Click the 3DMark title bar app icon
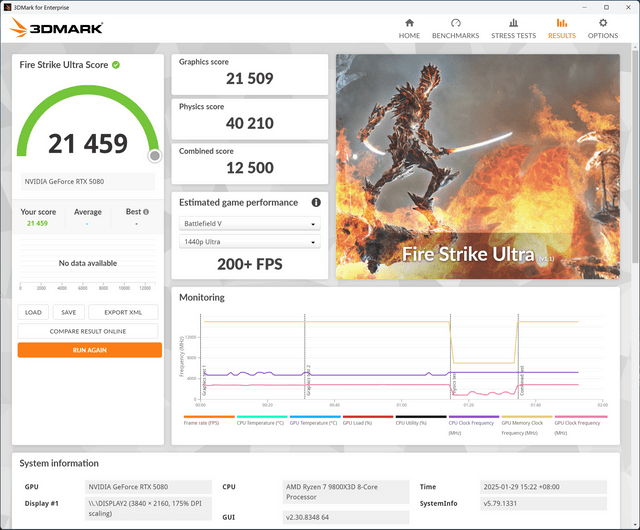This screenshot has height=530, width=640. point(7,7)
